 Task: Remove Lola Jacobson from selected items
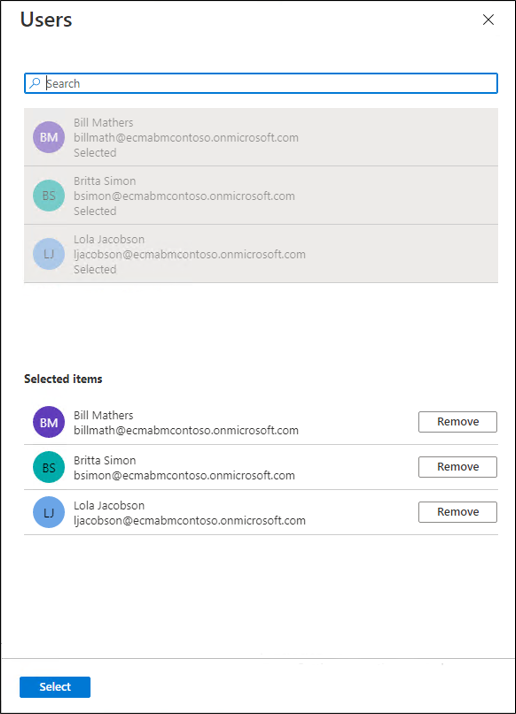[x=458, y=512]
